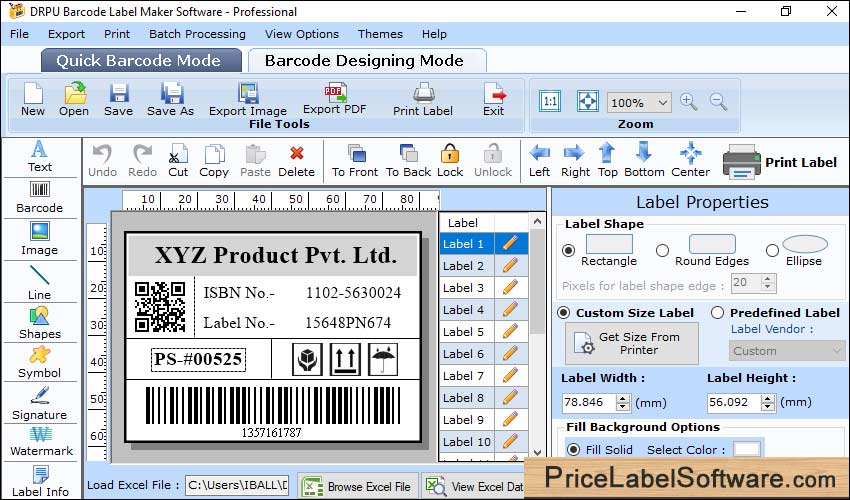Pick the Signature tool
850x500 pixels.
[x=39, y=402]
